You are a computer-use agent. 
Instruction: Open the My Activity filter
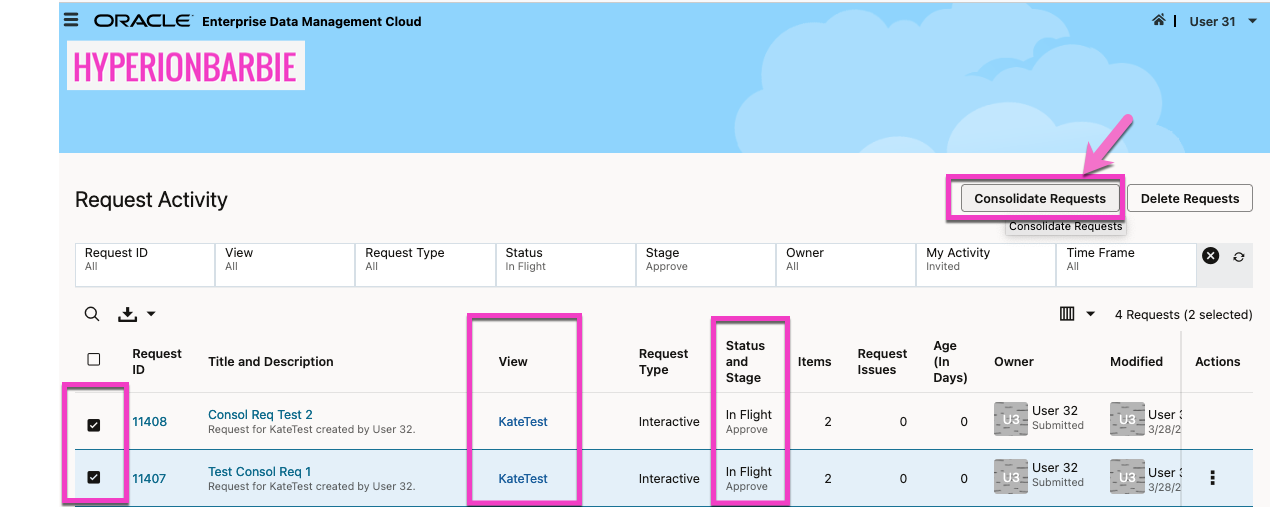coord(985,260)
